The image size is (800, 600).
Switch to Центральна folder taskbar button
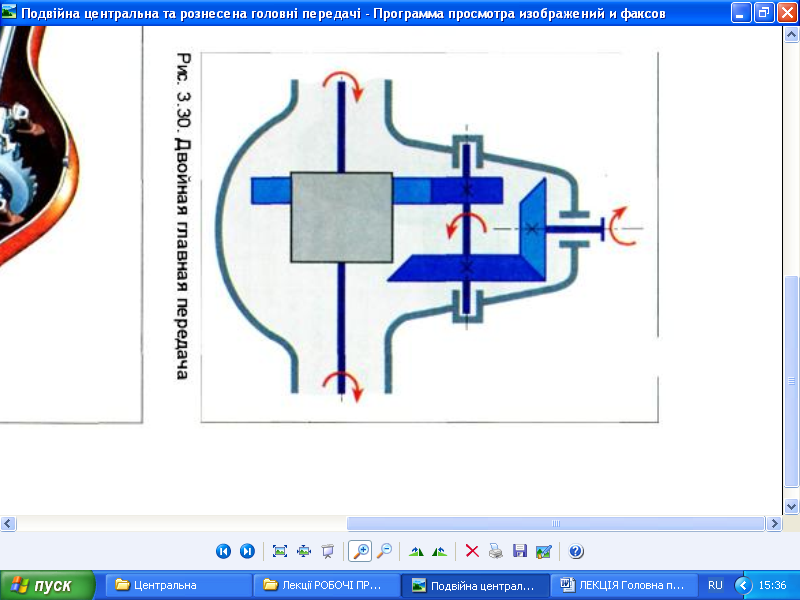click(179, 585)
